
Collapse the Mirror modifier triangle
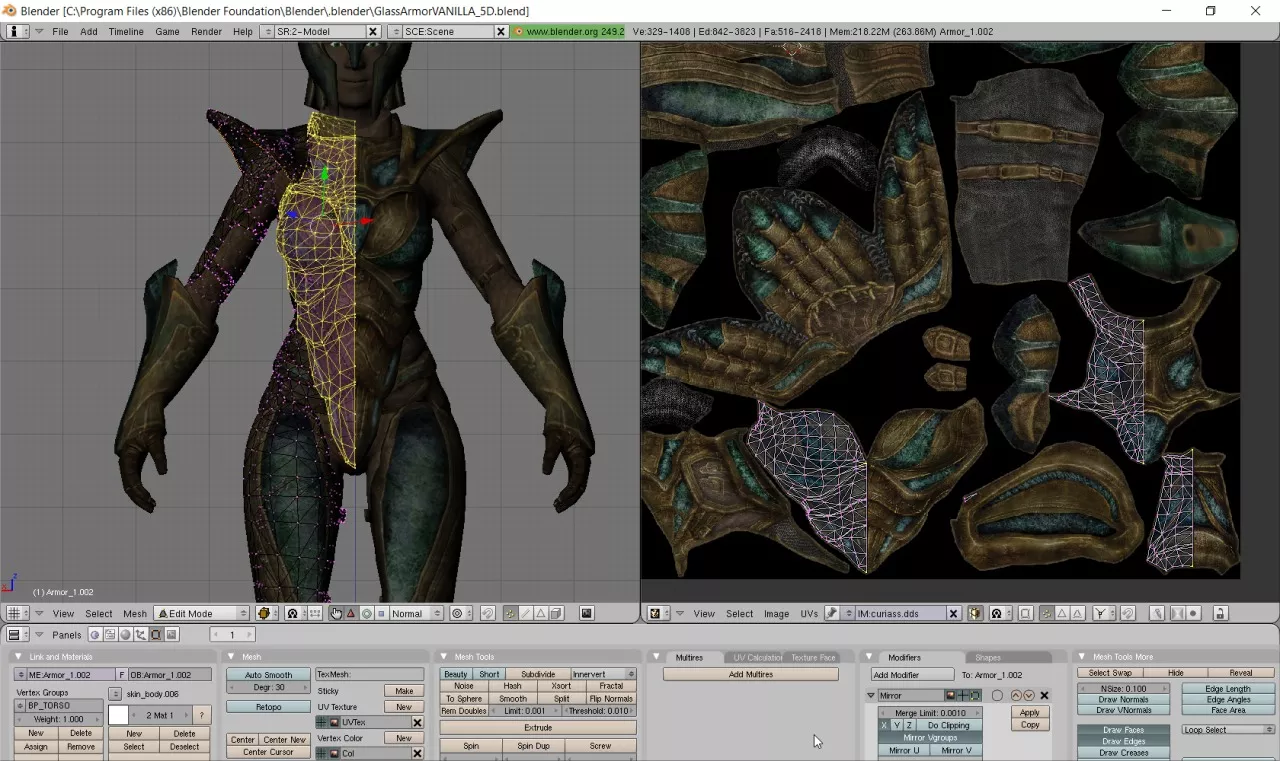click(871, 695)
